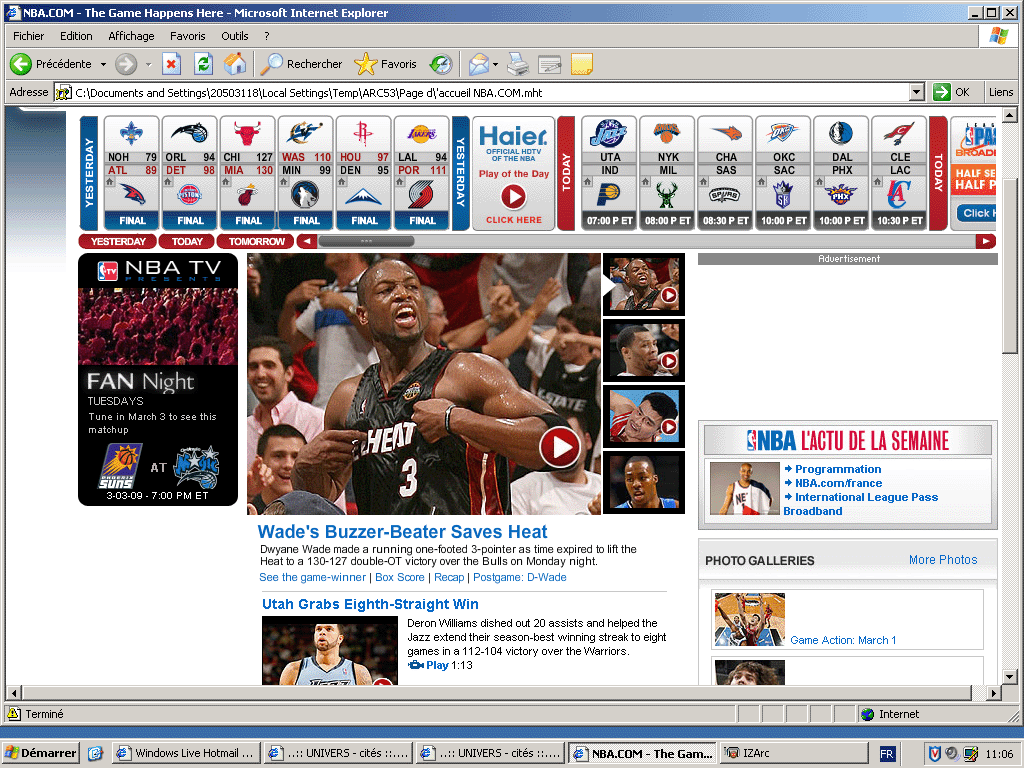Screen dimensions: 1024x768
Task: Click See the game-winner link
Action: click(312, 577)
